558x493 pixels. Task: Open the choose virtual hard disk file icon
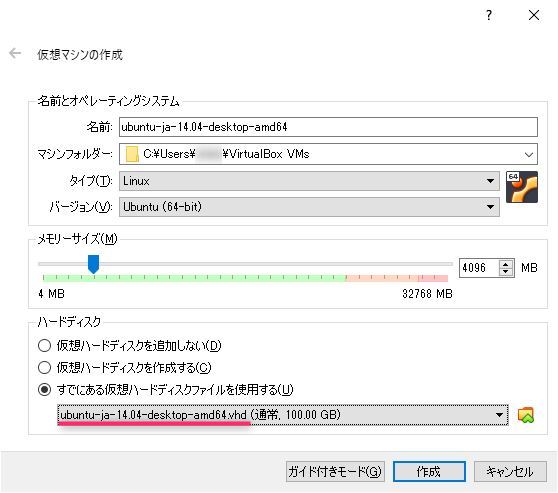526,415
